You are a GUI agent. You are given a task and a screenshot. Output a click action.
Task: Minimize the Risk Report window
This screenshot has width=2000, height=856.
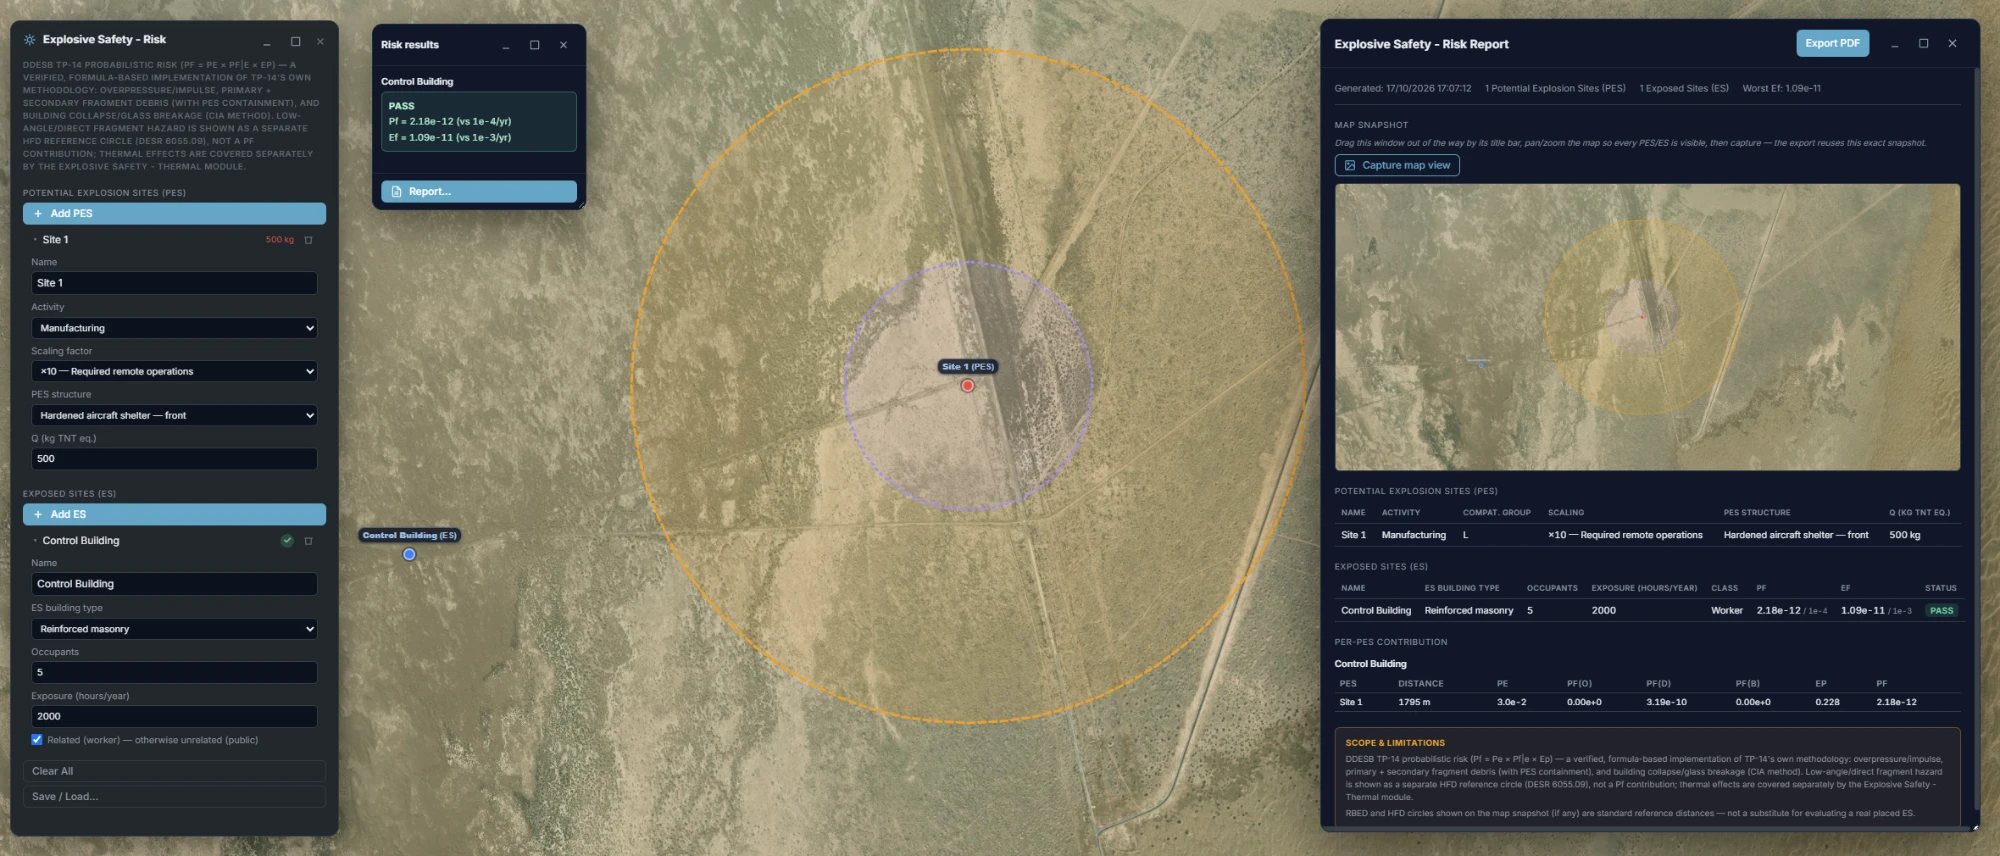pos(1894,44)
